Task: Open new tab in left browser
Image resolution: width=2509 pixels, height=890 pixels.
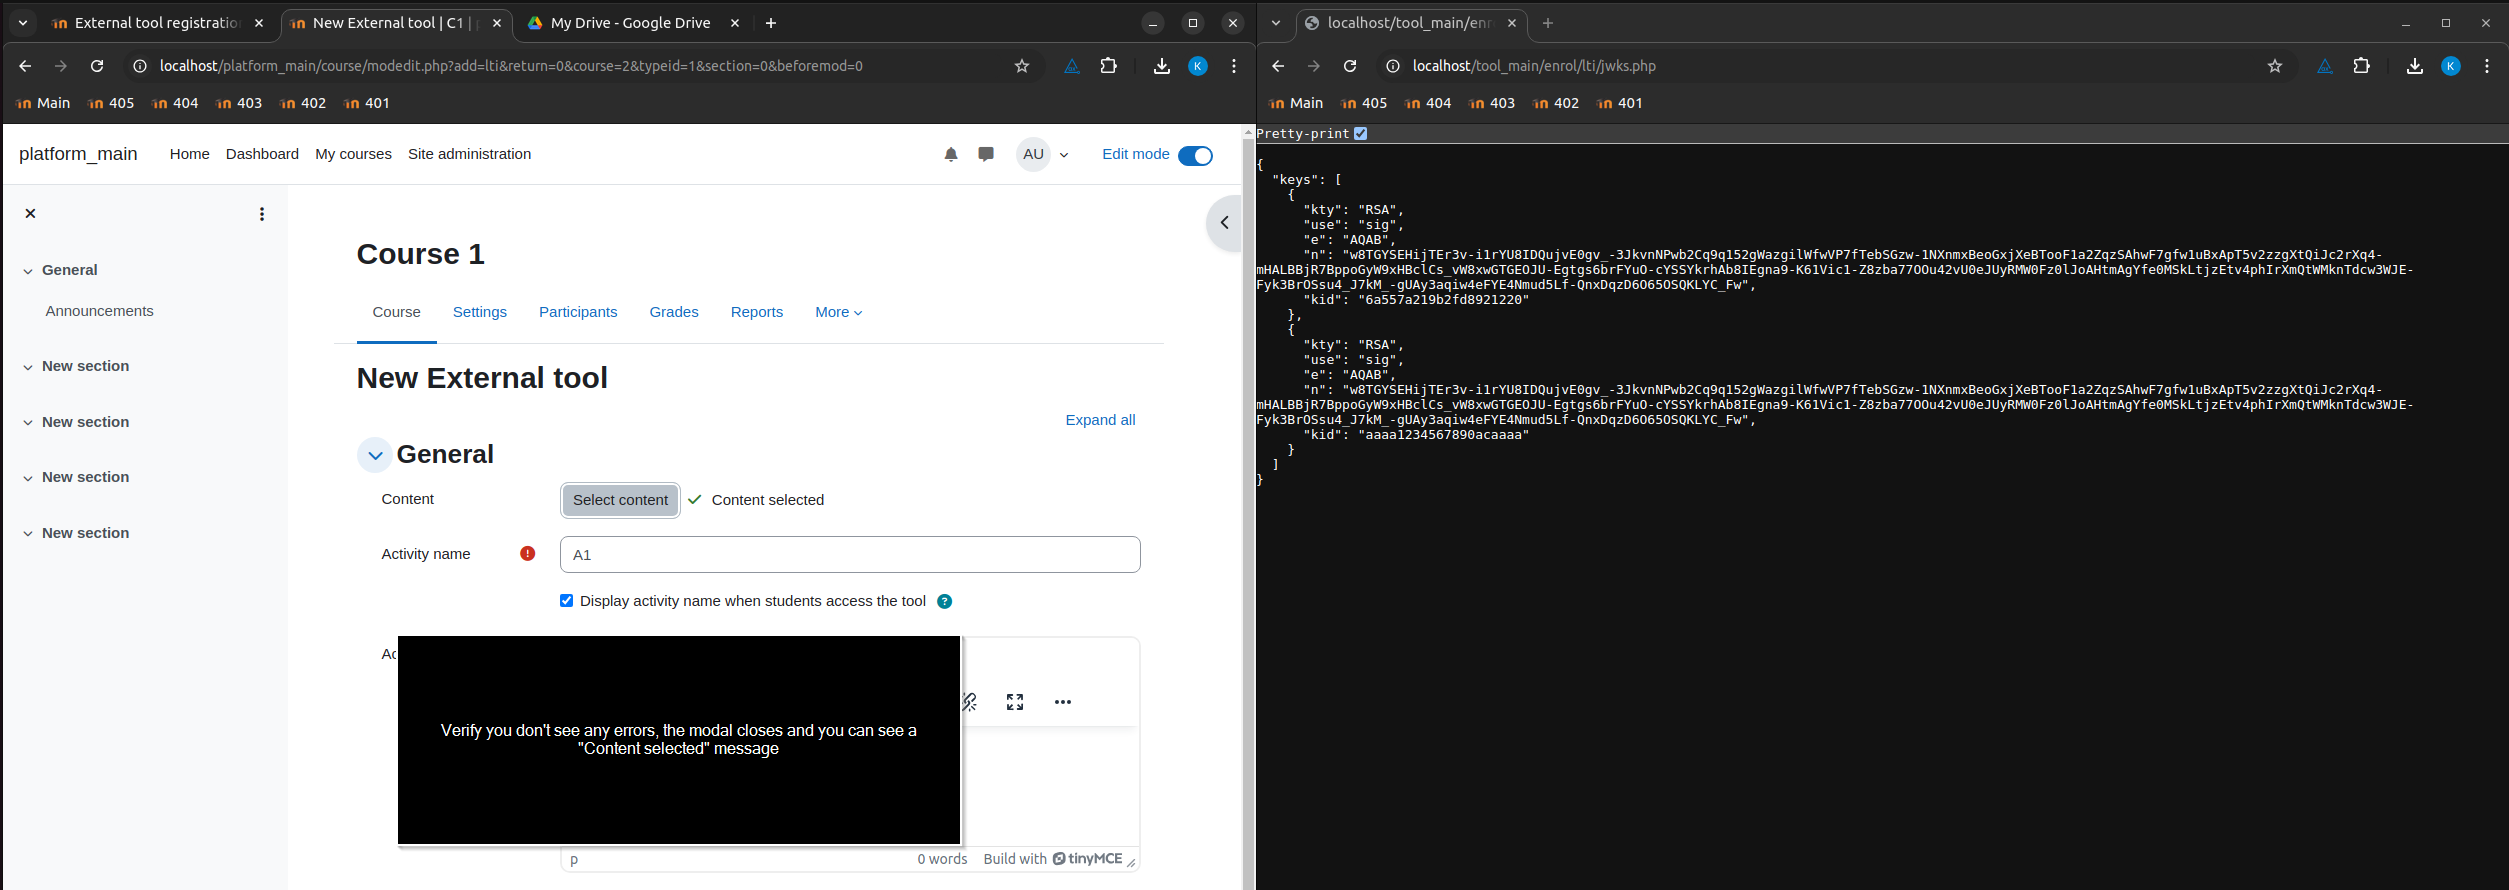Action: [771, 23]
